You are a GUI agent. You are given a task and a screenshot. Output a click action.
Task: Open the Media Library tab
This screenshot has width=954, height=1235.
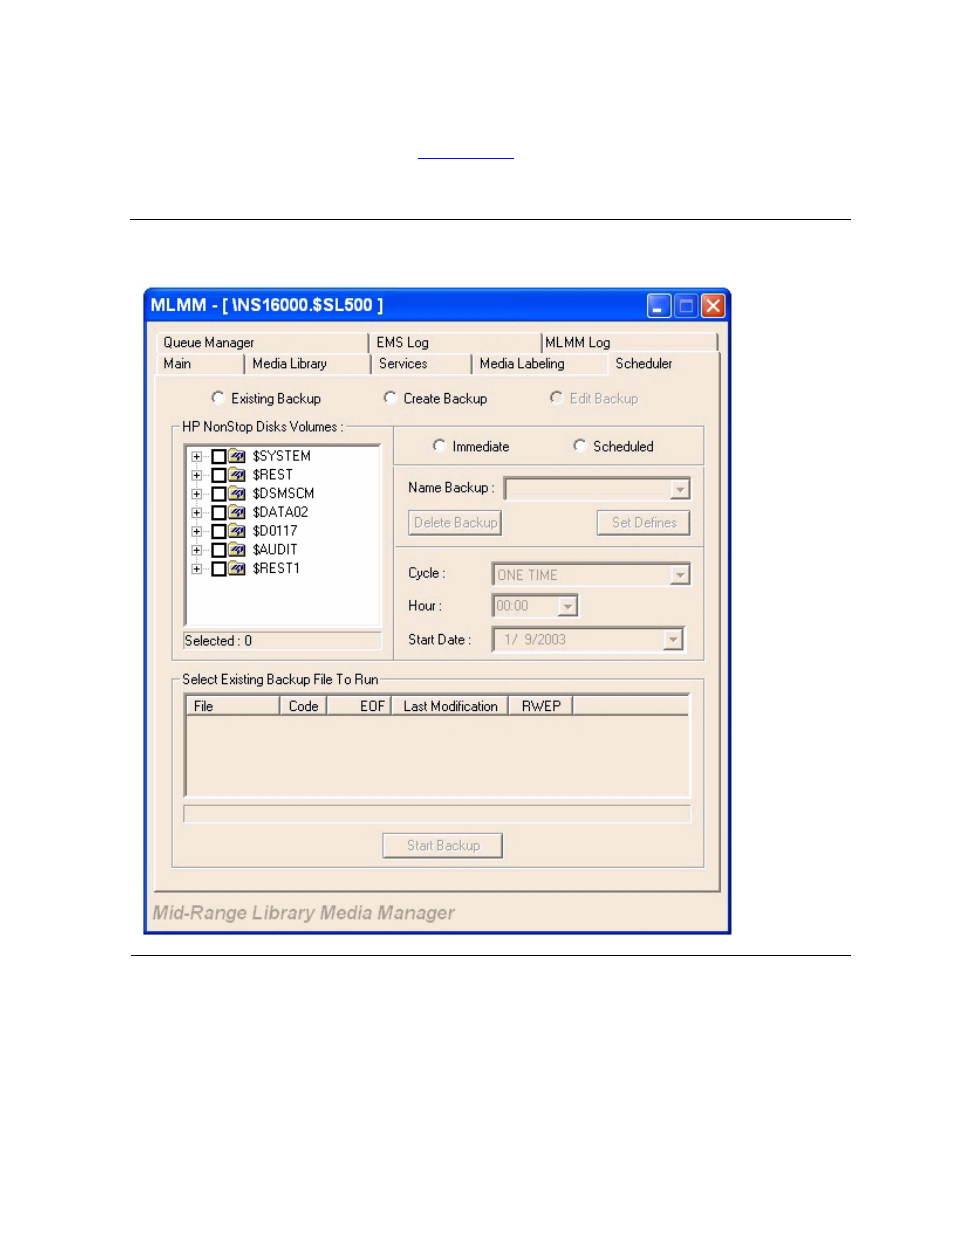307,364
